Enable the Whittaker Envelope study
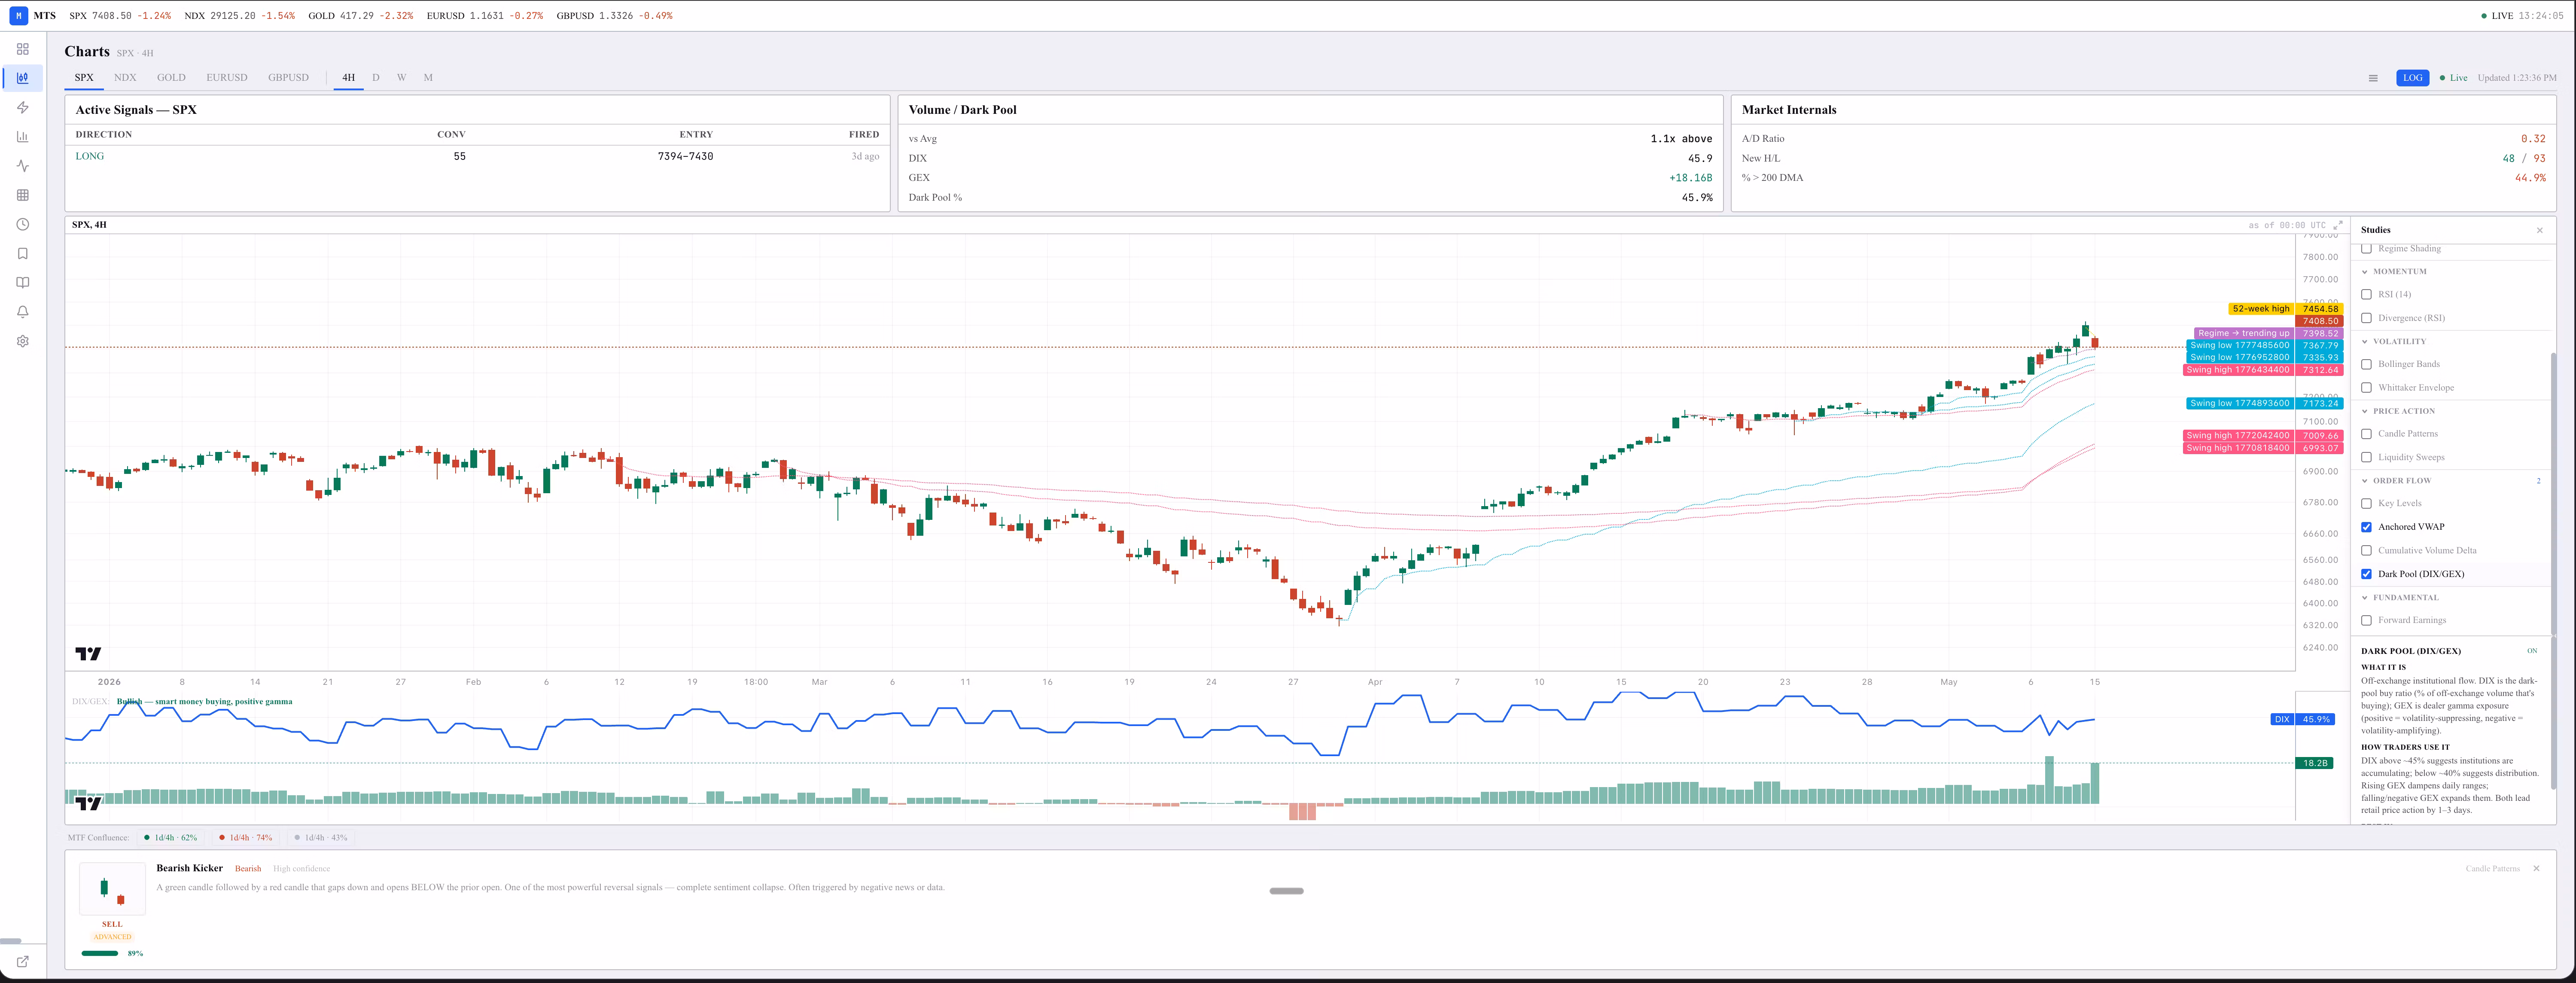2576x983 pixels. (2366, 388)
